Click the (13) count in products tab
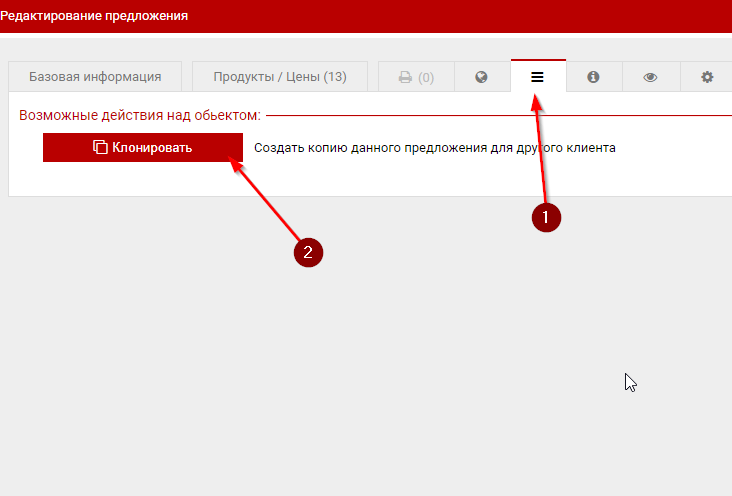 (x=335, y=77)
